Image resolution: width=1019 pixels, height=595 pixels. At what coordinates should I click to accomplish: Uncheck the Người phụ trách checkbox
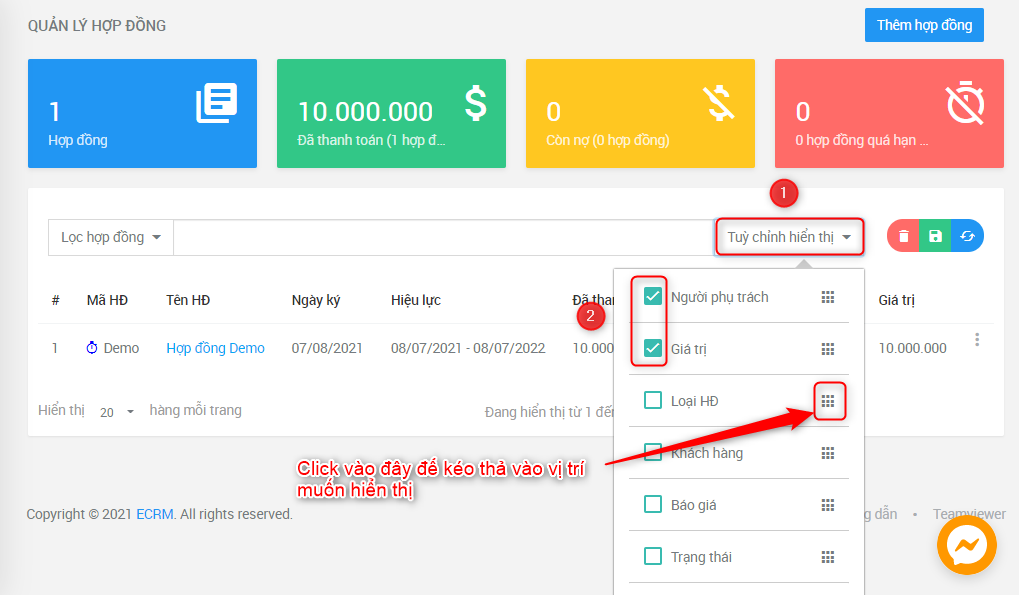click(653, 297)
